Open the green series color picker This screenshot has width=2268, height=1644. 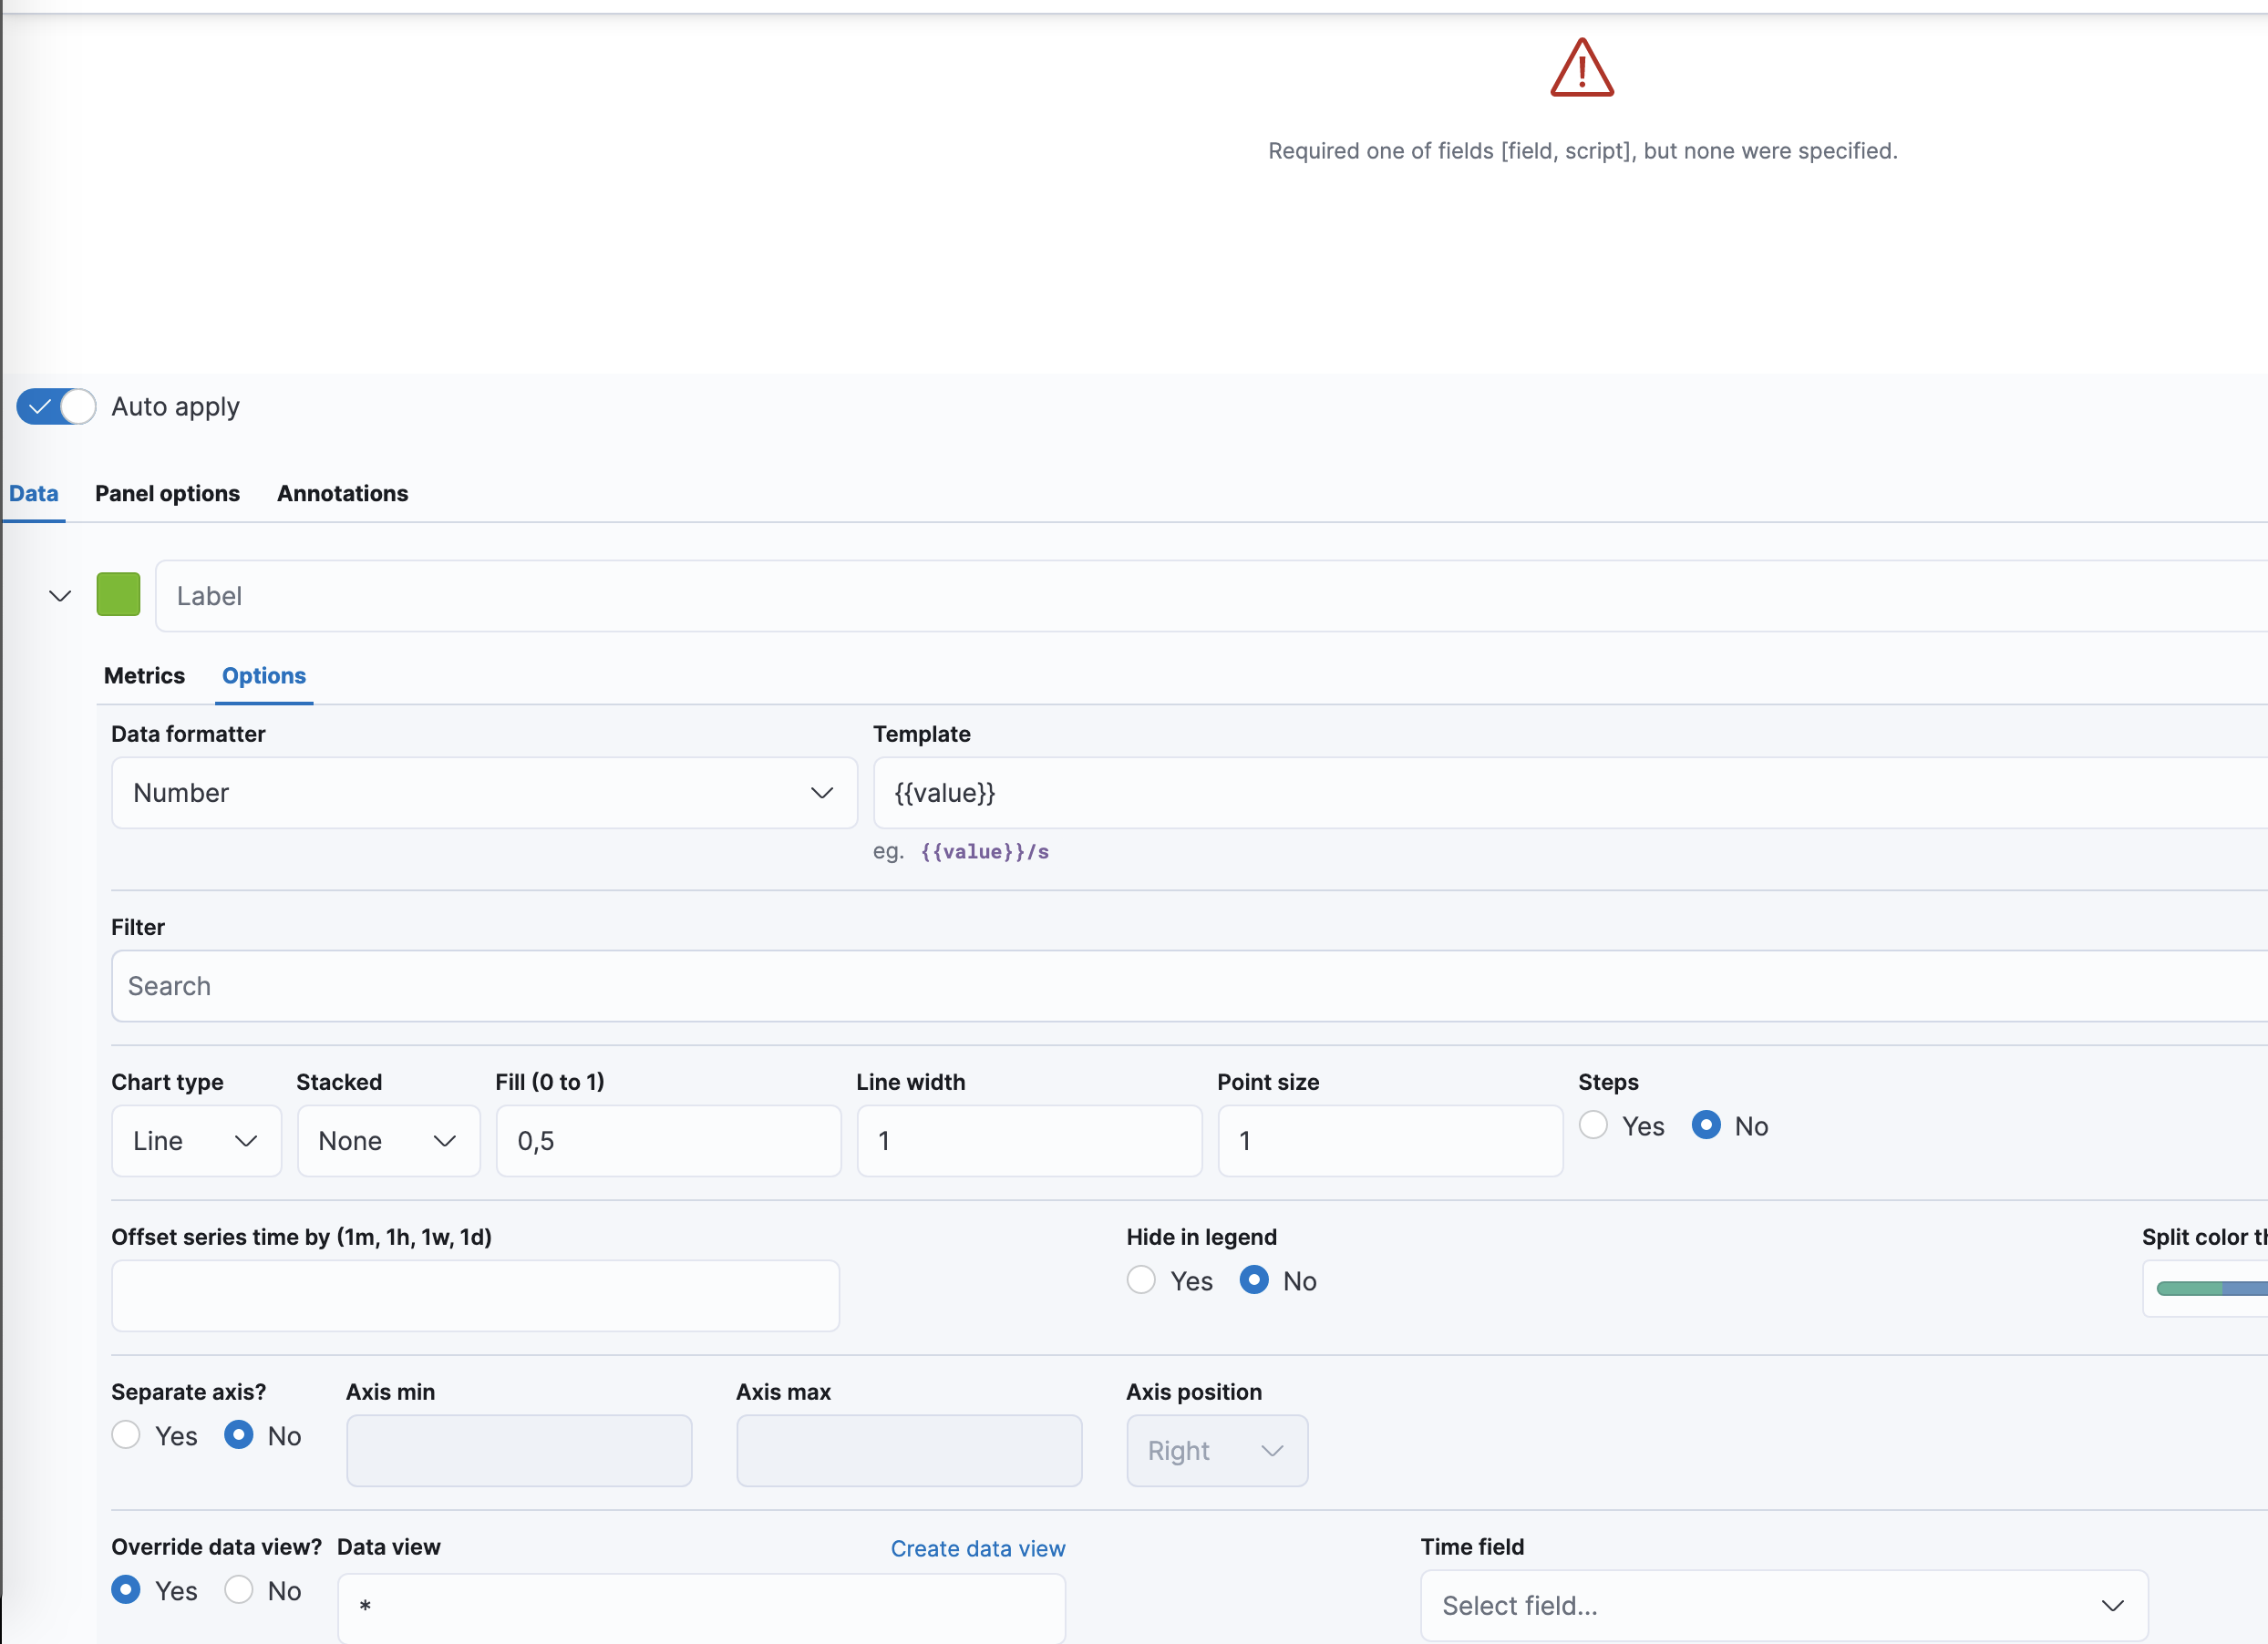pyautogui.click(x=118, y=595)
